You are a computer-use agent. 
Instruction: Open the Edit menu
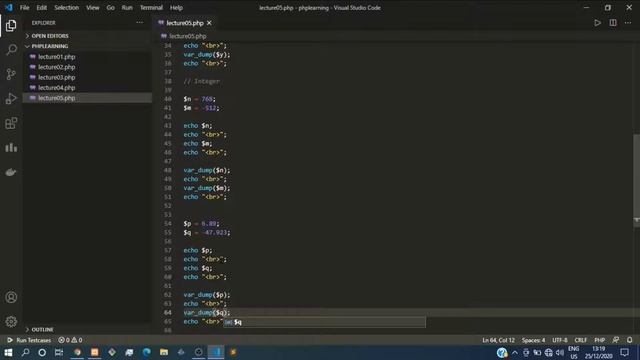42,7
